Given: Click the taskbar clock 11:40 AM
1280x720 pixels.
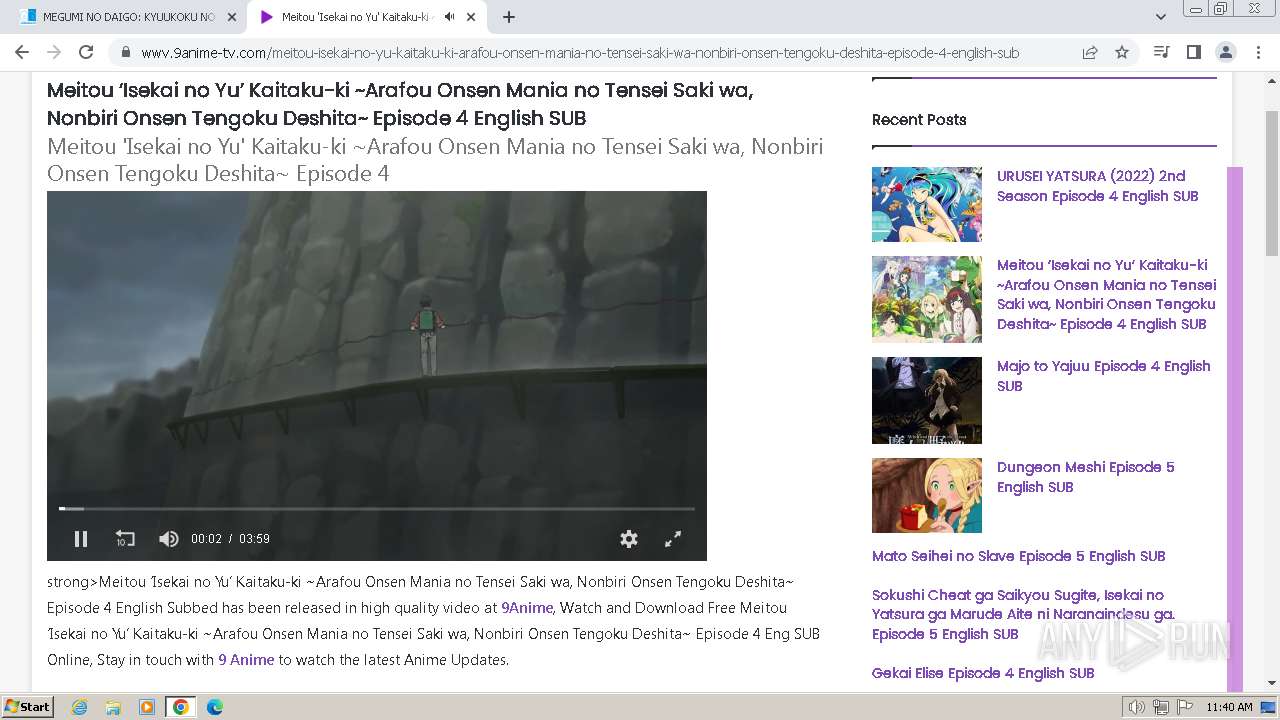Looking at the screenshot, I should click(x=1229, y=707).
